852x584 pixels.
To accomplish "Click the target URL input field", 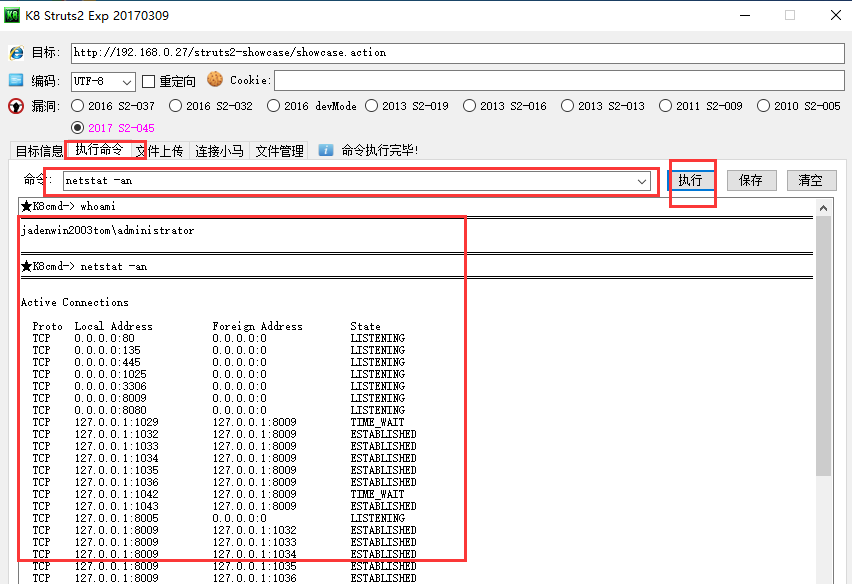I will pyautogui.click(x=458, y=53).
